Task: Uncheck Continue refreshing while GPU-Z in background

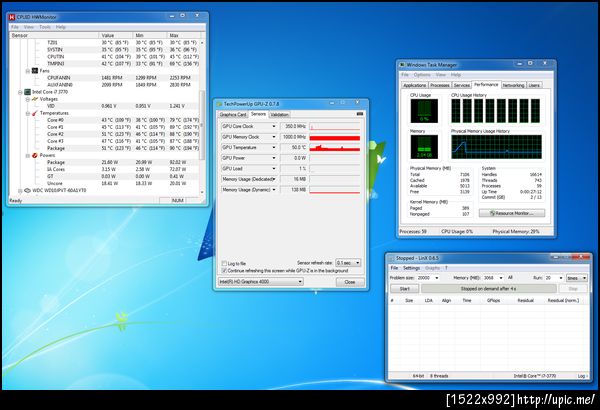Action: pos(224,271)
